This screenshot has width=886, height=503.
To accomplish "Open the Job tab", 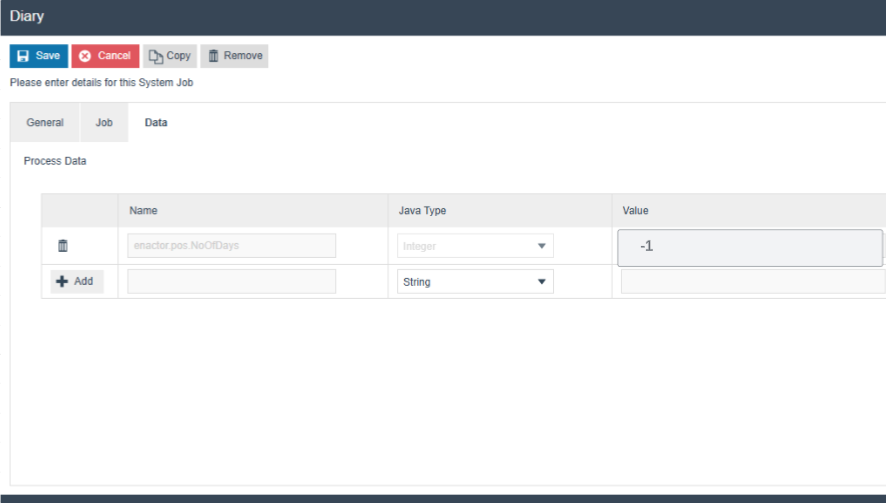I will pyautogui.click(x=104, y=123).
